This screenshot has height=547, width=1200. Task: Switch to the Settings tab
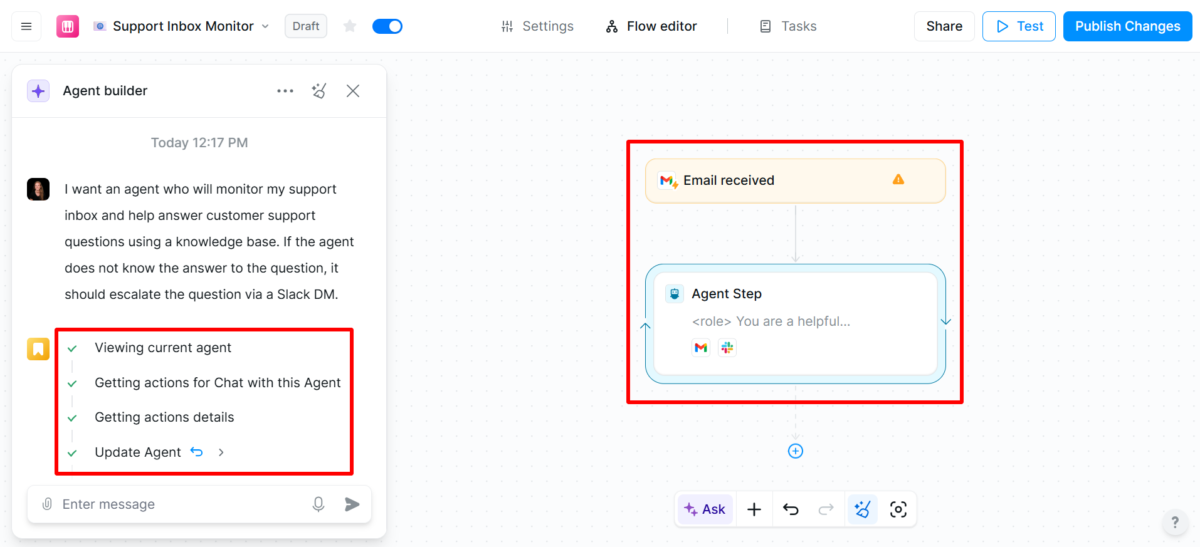tap(537, 26)
